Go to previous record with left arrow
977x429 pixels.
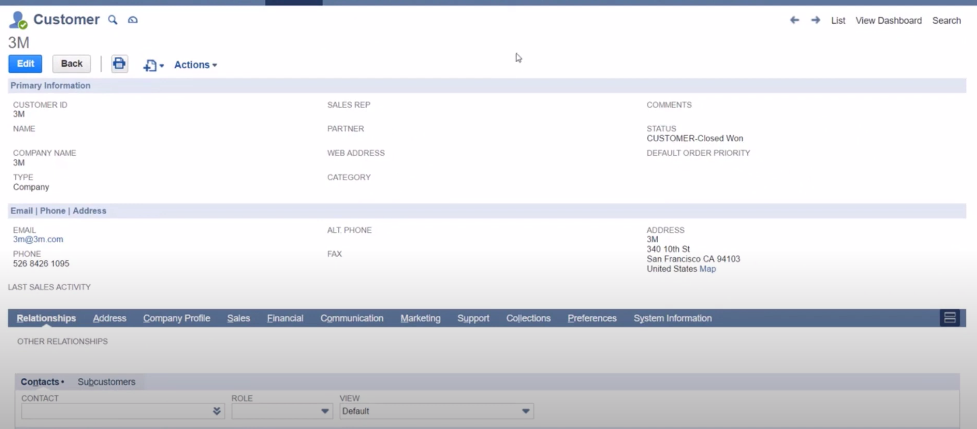(x=794, y=20)
